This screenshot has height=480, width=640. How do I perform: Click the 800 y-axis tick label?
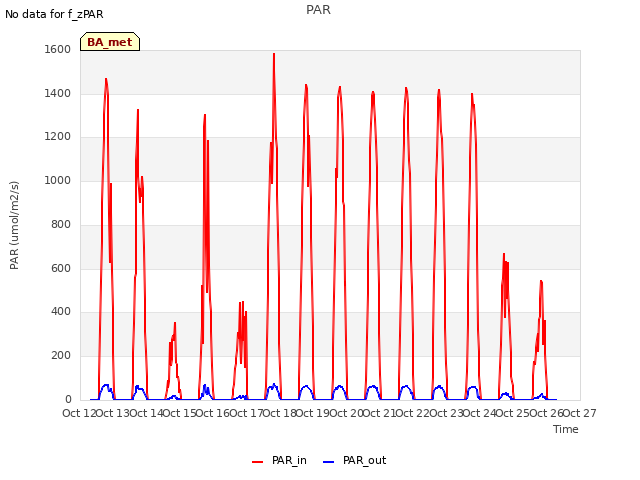(x=61, y=224)
